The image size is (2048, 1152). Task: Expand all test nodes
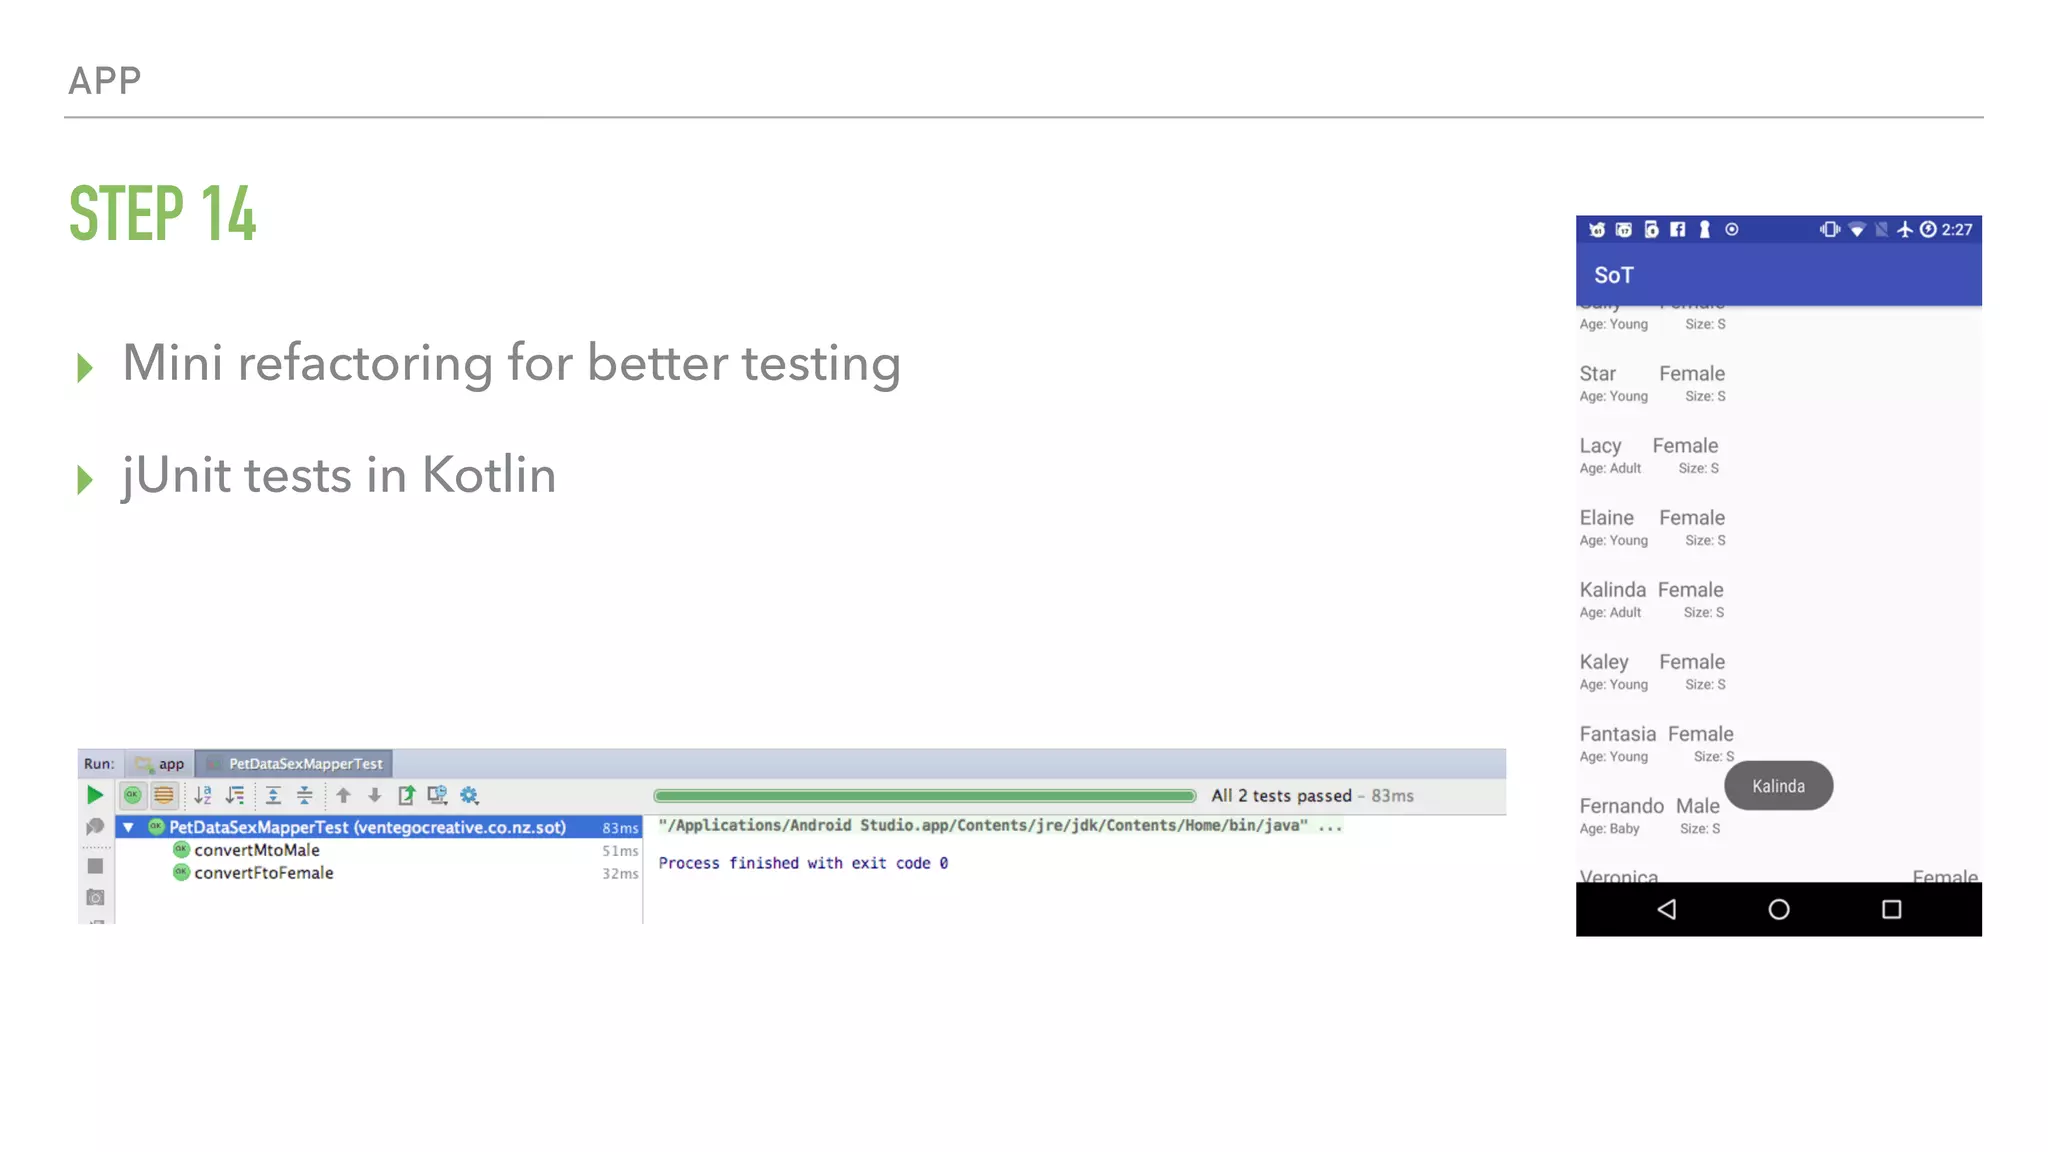tap(273, 795)
